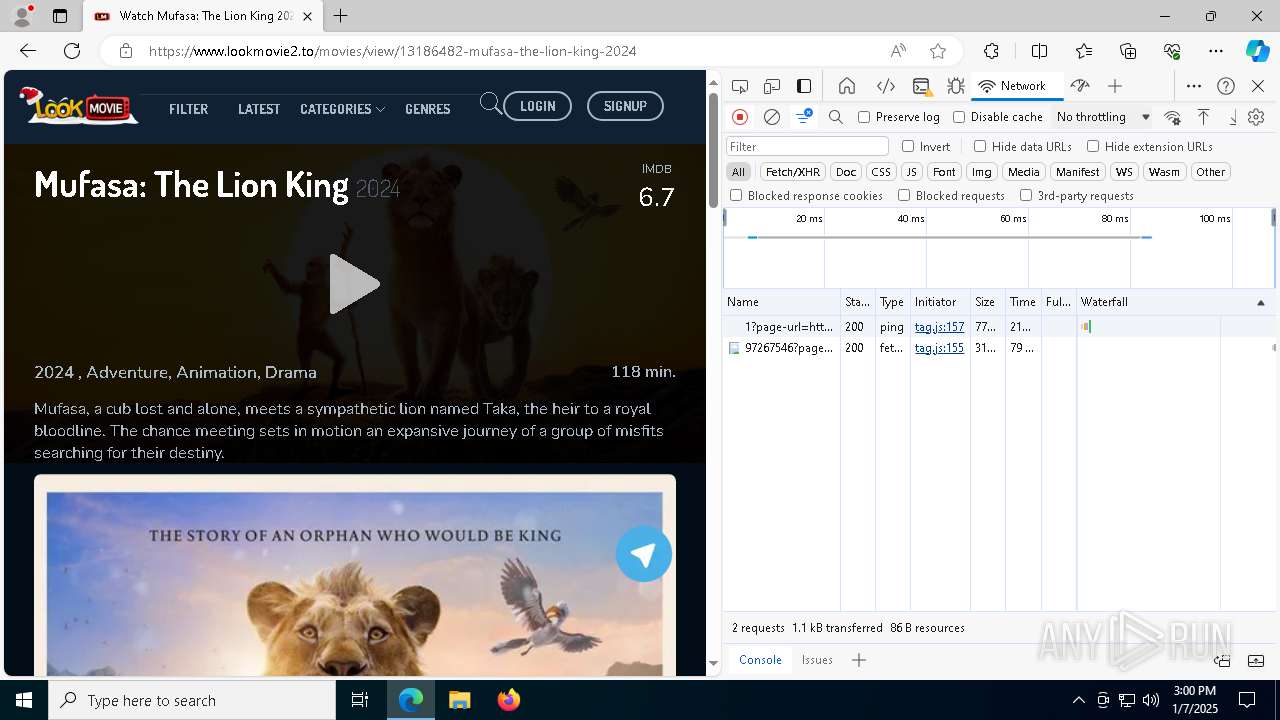Show hidden system tray icons

point(1078,700)
